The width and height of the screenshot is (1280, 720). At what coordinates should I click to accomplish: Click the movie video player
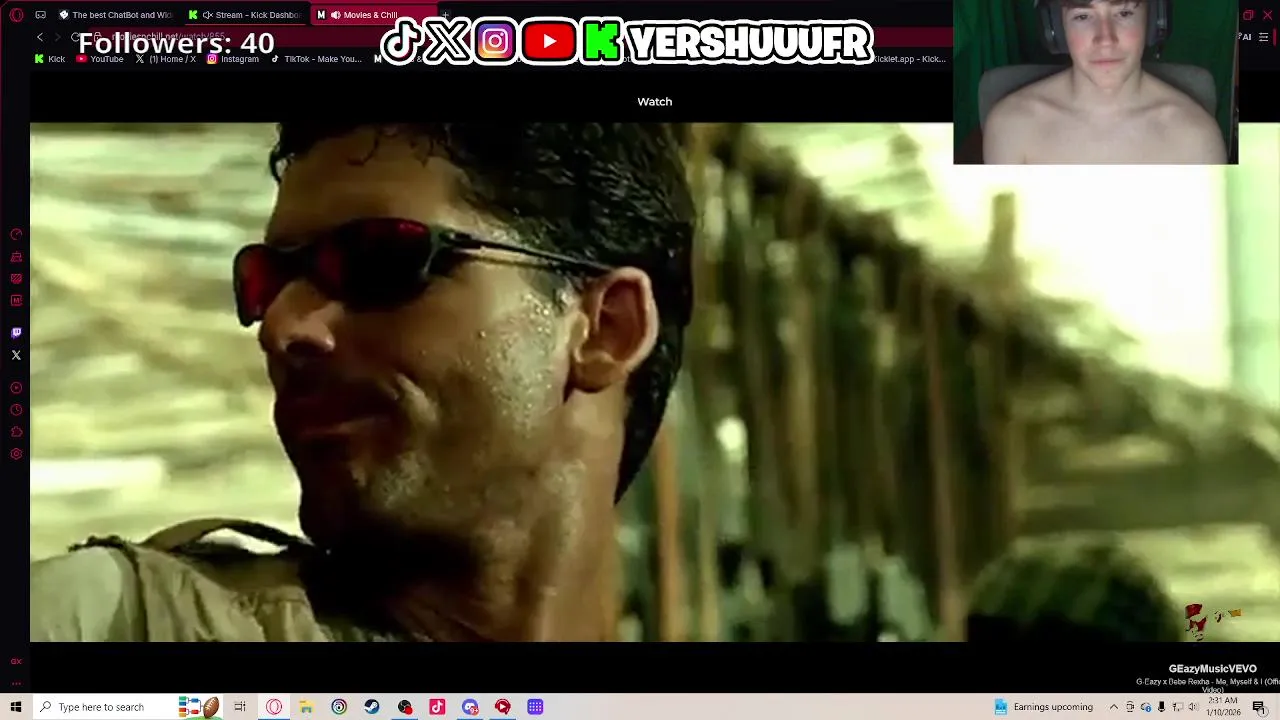[x=655, y=382]
